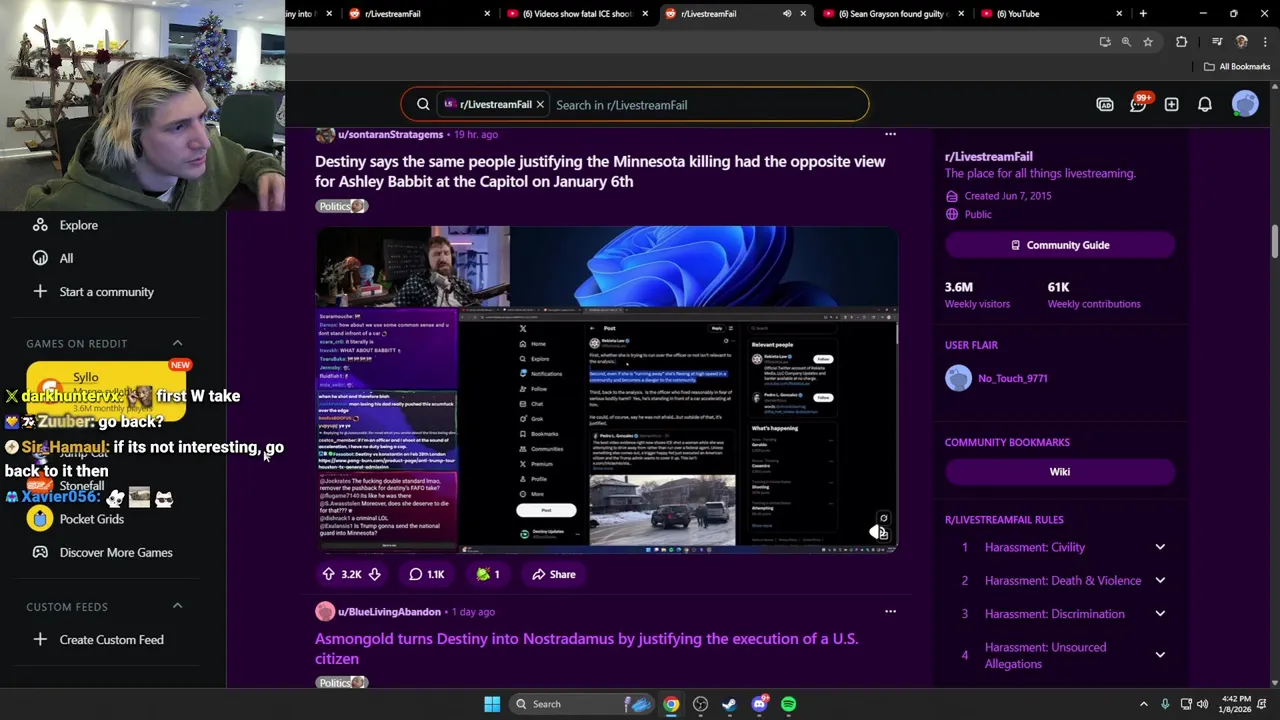Viewport: 1280px width, 720px height.
Task: Open OBS Studio from the taskbar
Action: coord(700,704)
